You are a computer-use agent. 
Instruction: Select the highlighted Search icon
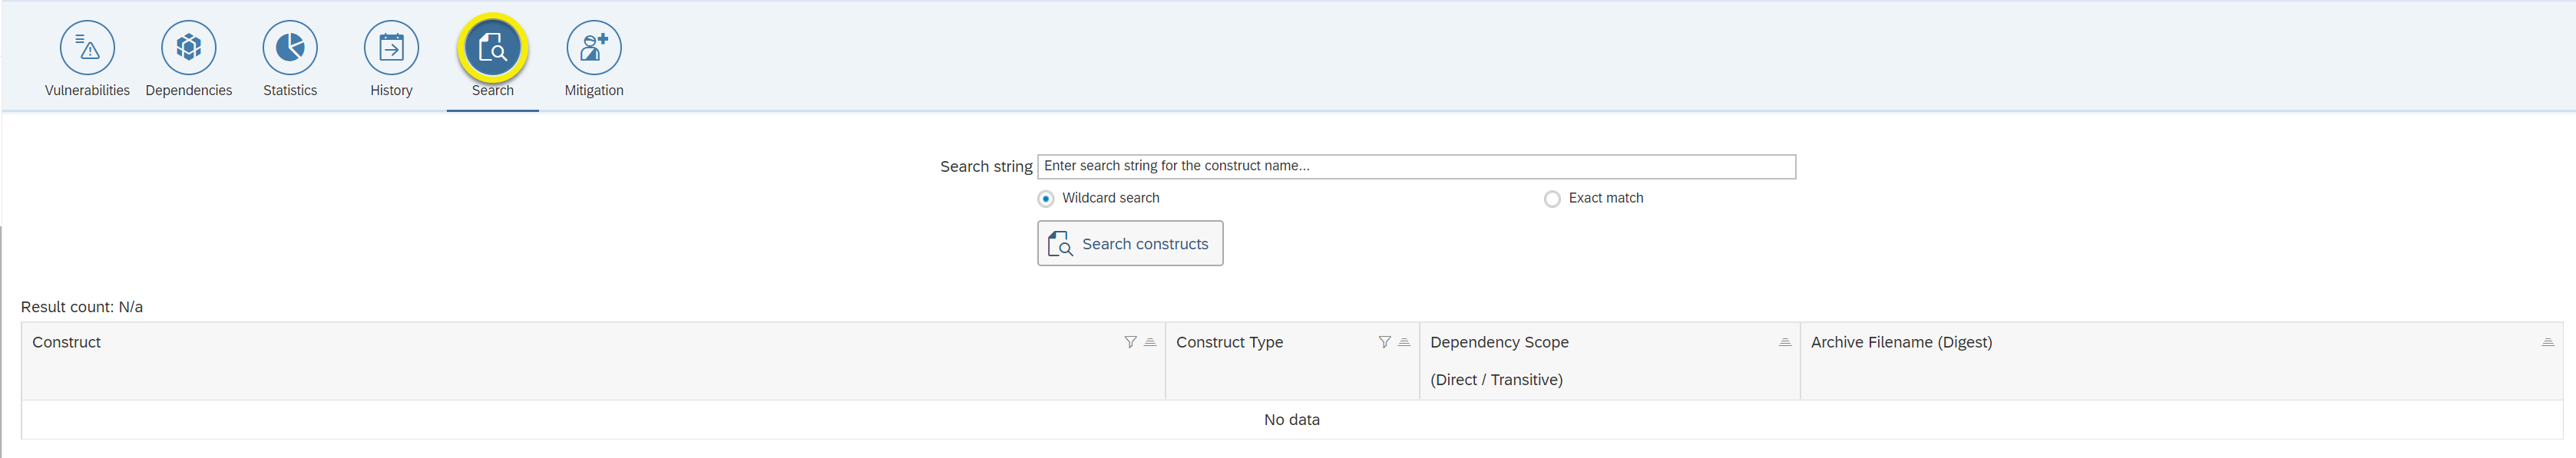click(x=492, y=47)
